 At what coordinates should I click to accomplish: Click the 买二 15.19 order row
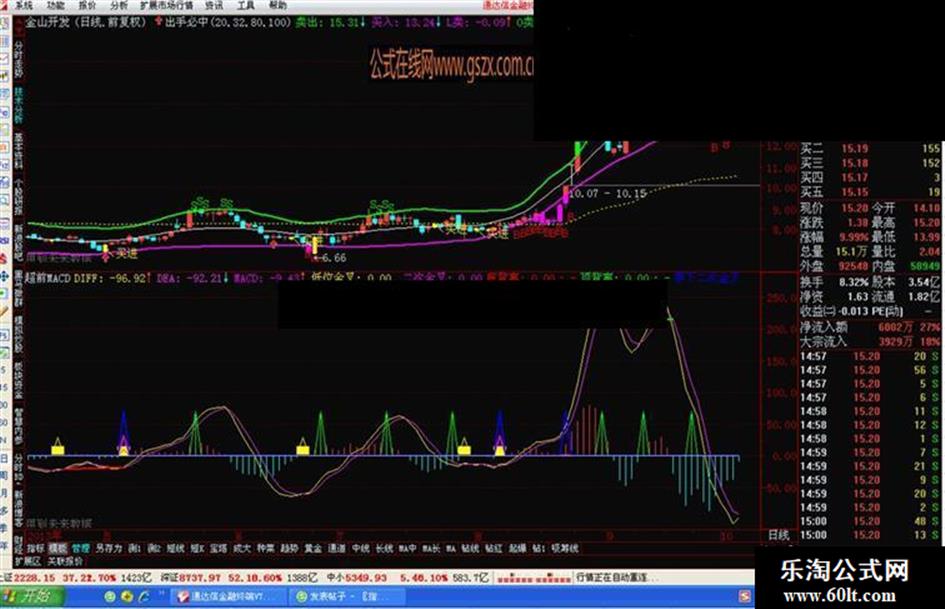pos(870,148)
